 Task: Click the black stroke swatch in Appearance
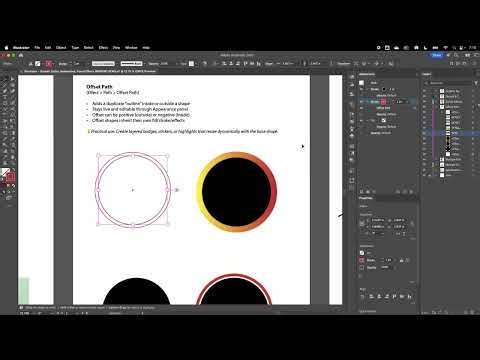(x=384, y=89)
